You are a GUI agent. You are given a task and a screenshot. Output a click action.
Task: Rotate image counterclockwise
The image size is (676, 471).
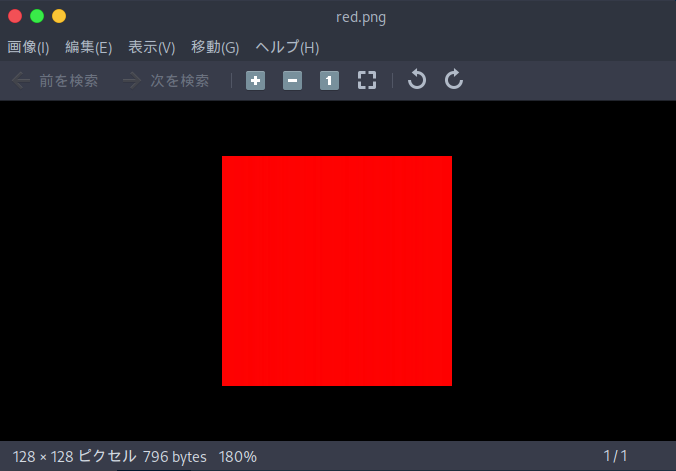point(417,81)
